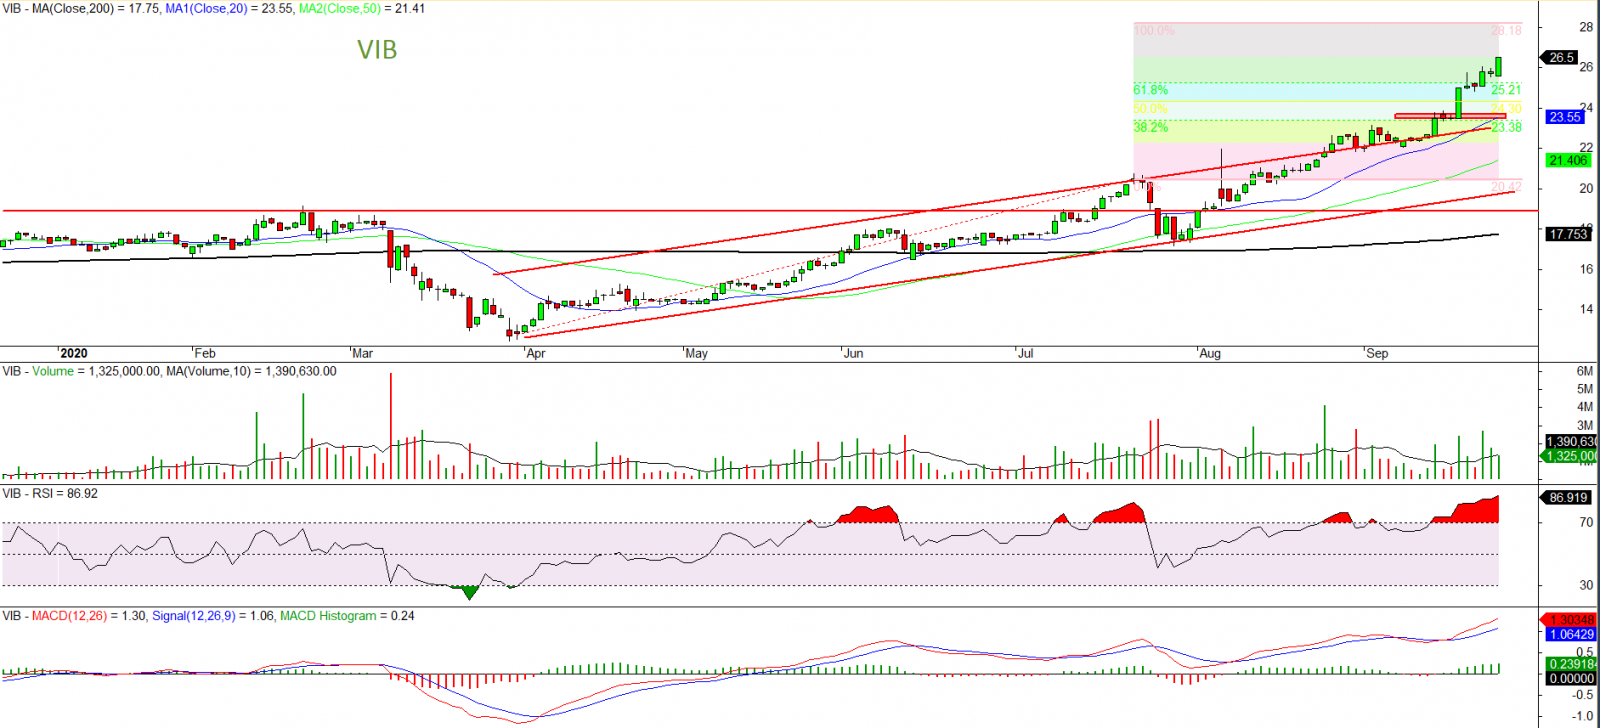This screenshot has width=1600, height=728.
Task: Click the Jun label on the time axis
Action: (853, 353)
